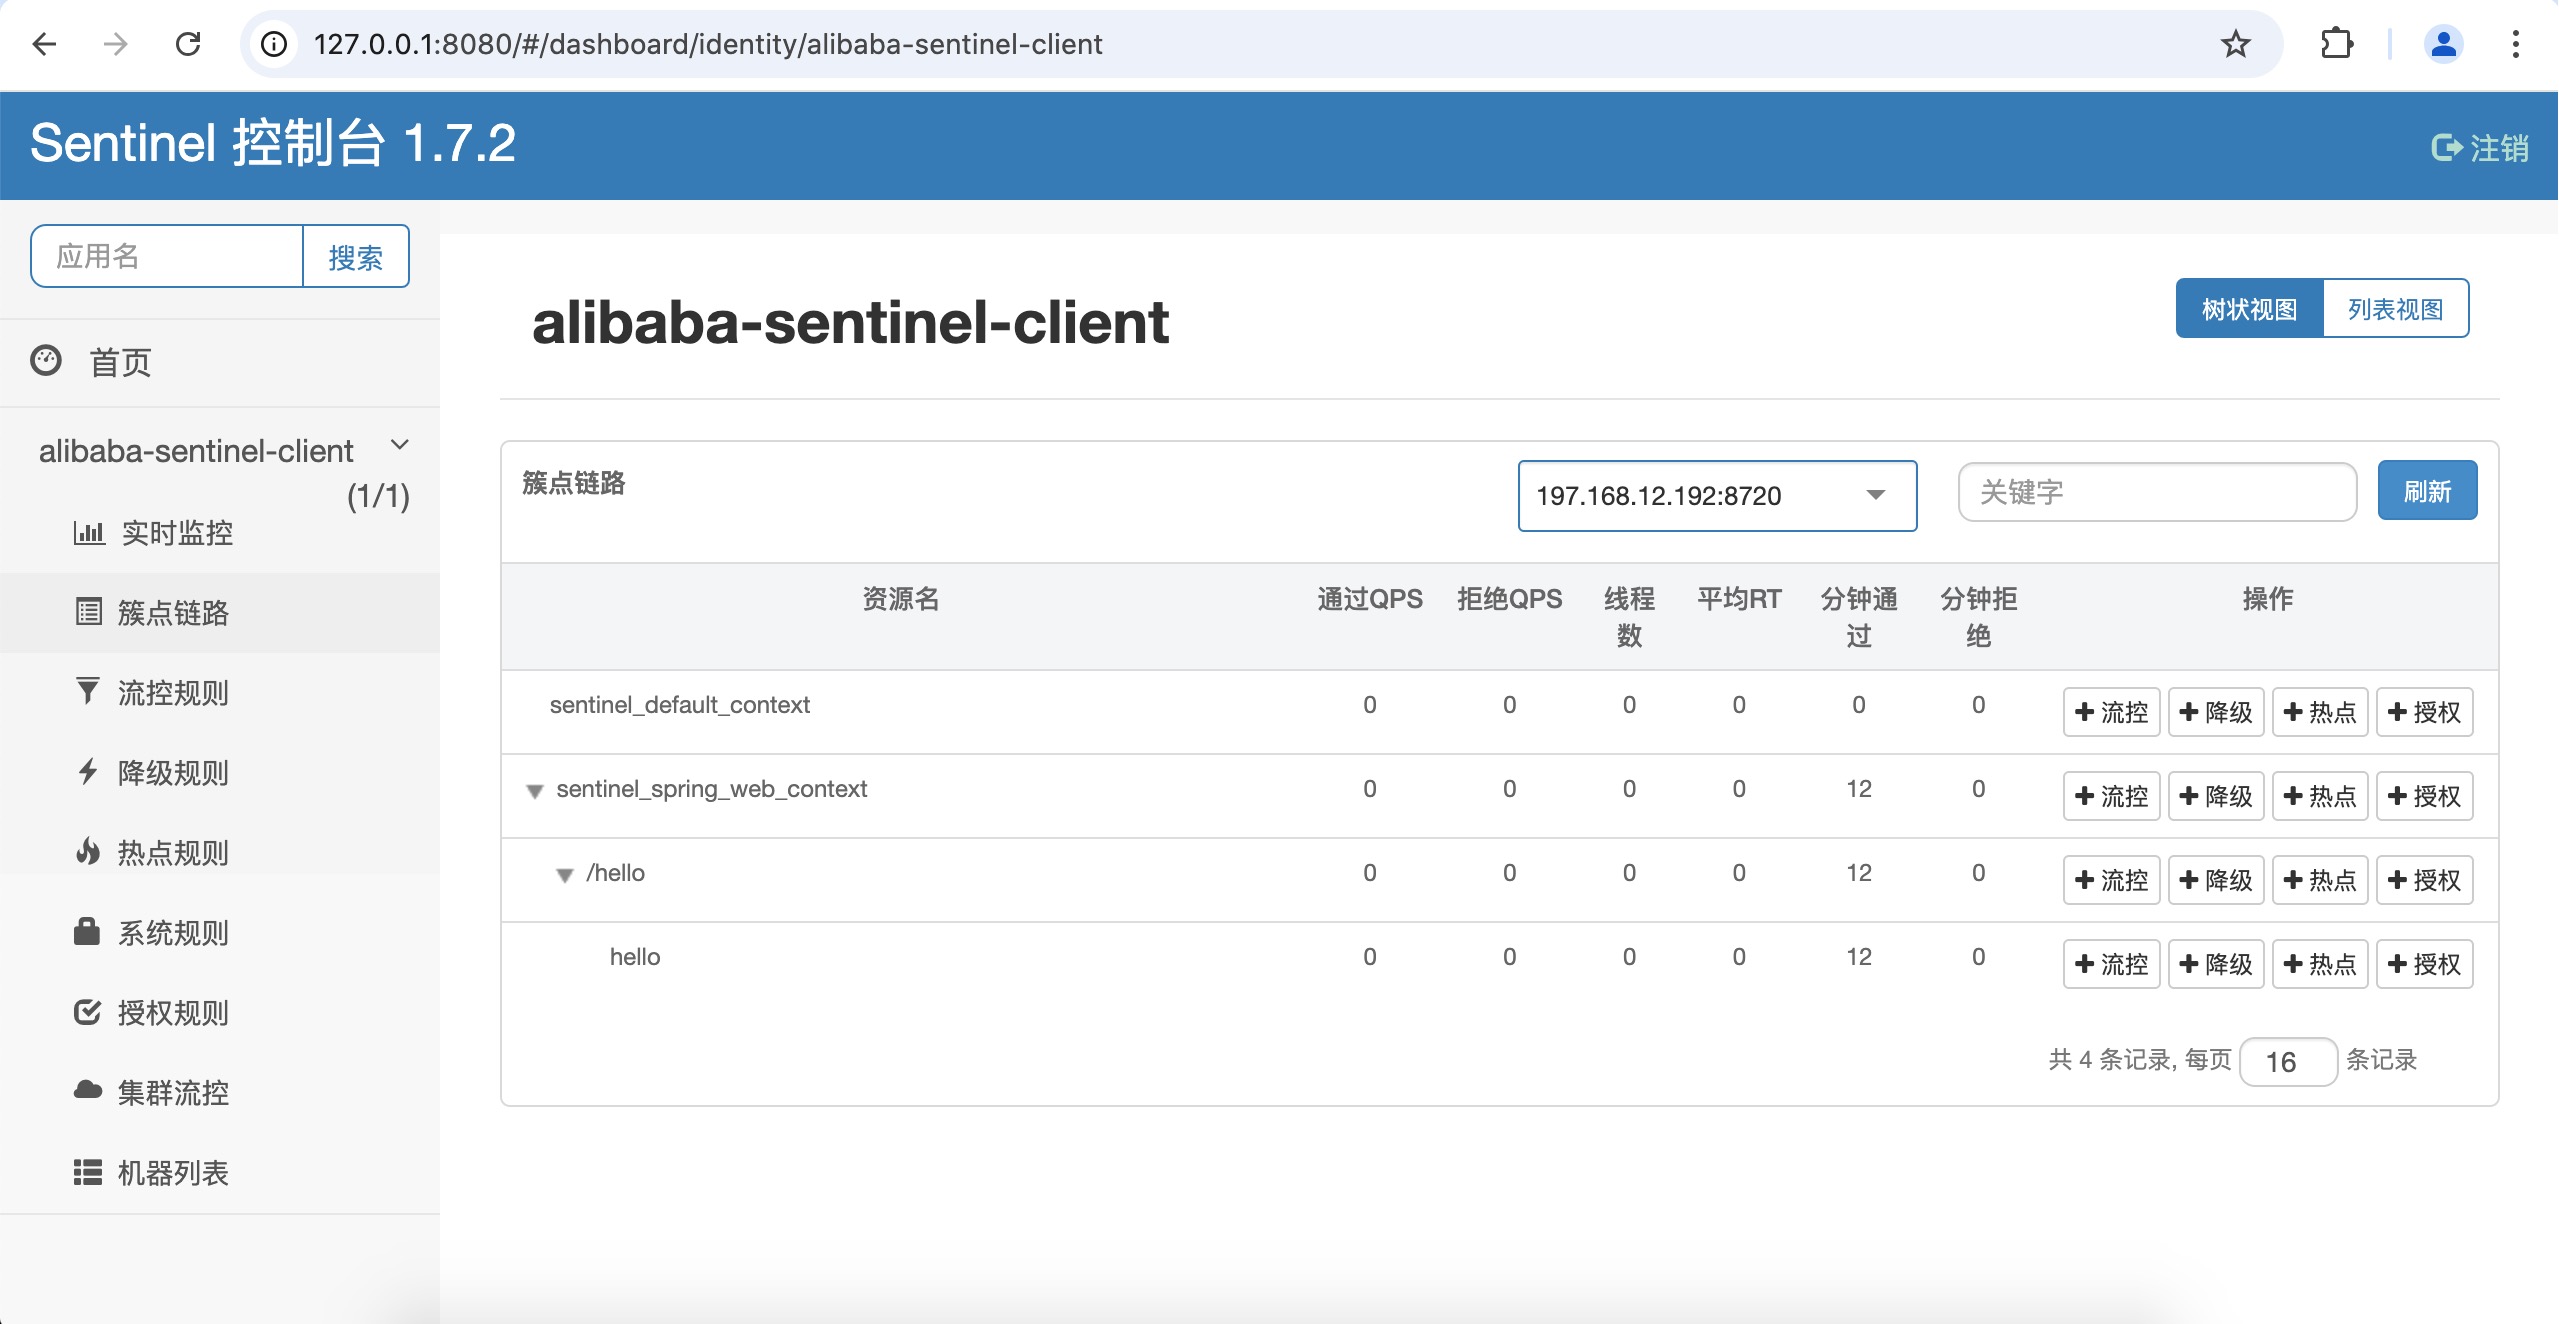The height and width of the screenshot is (1324, 2559).
Task: Click the check-square icon for 授权规则
Action: click(x=88, y=1012)
